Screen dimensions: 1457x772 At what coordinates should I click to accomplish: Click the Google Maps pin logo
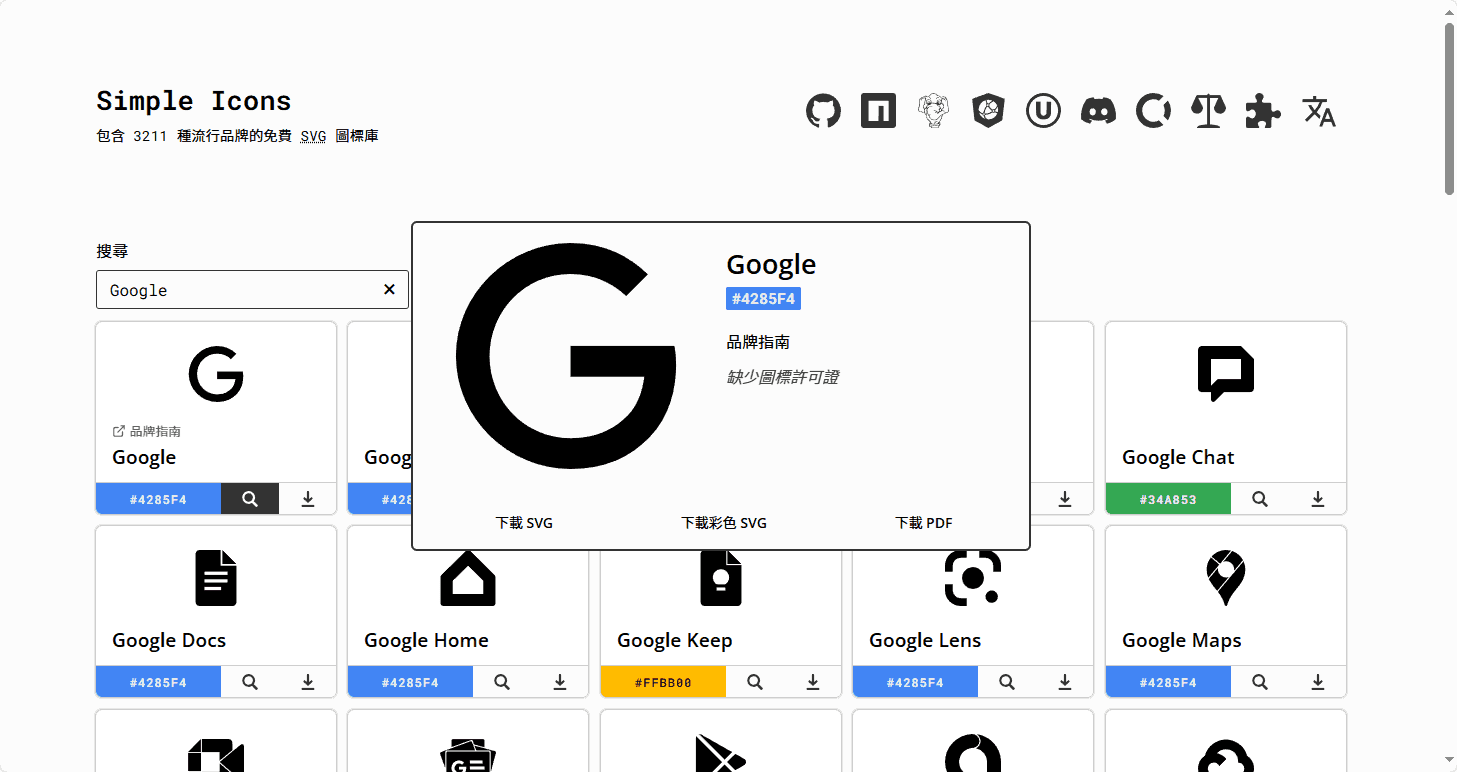click(1226, 578)
